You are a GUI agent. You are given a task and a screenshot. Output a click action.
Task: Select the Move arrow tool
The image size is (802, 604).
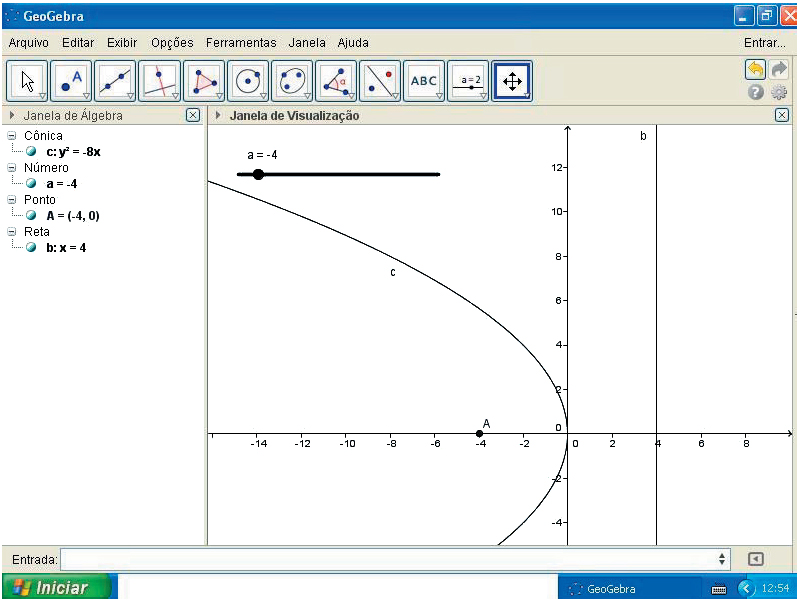28,81
